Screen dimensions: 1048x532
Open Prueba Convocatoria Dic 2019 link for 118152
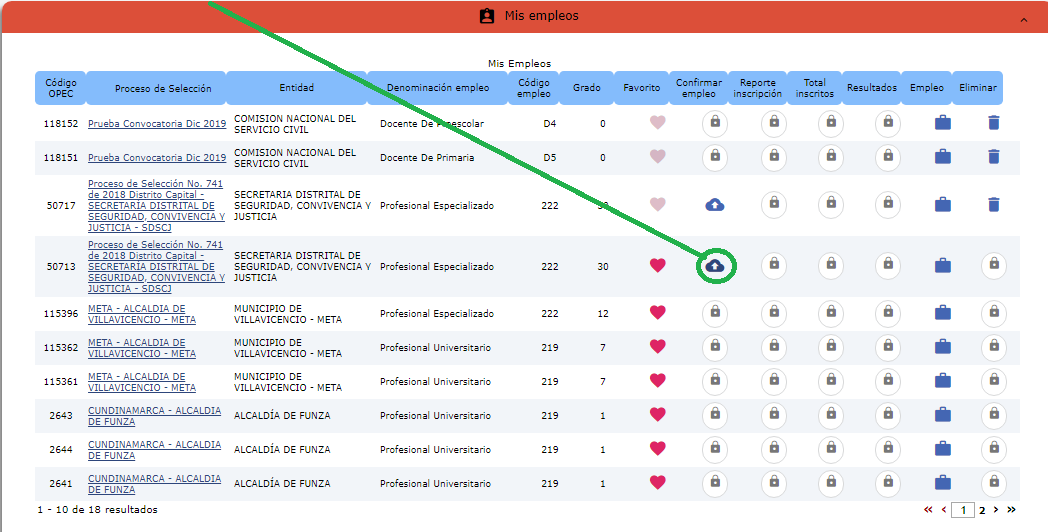pyautogui.click(x=156, y=124)
